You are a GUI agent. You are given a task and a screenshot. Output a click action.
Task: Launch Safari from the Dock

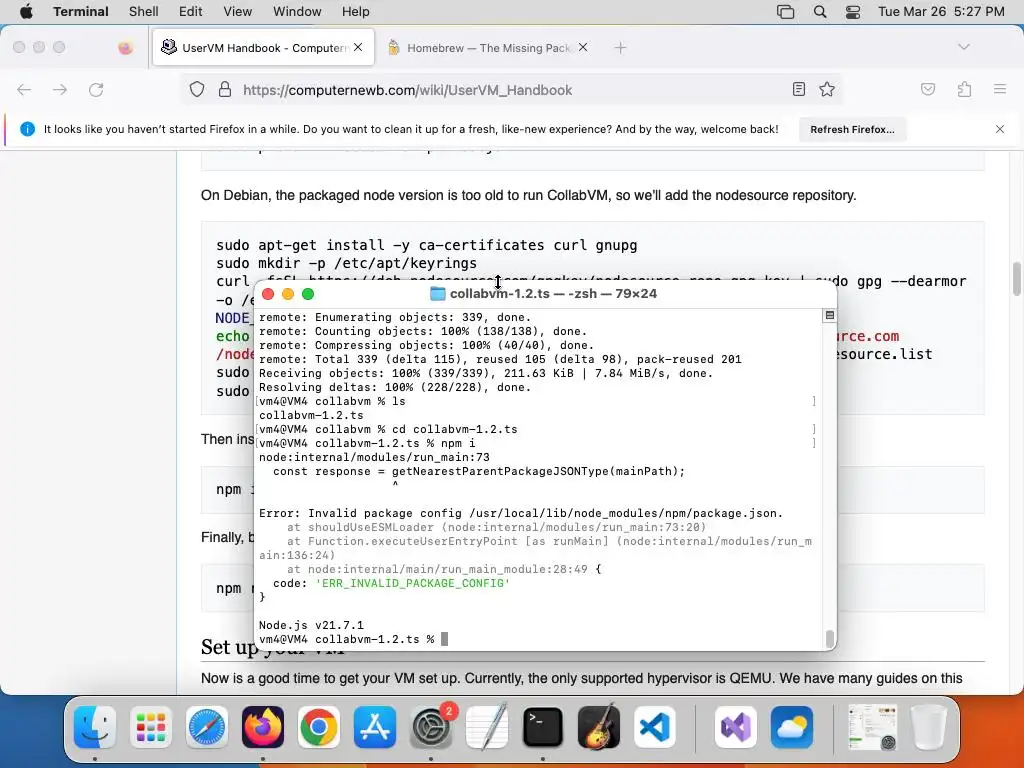pos(207,727)
